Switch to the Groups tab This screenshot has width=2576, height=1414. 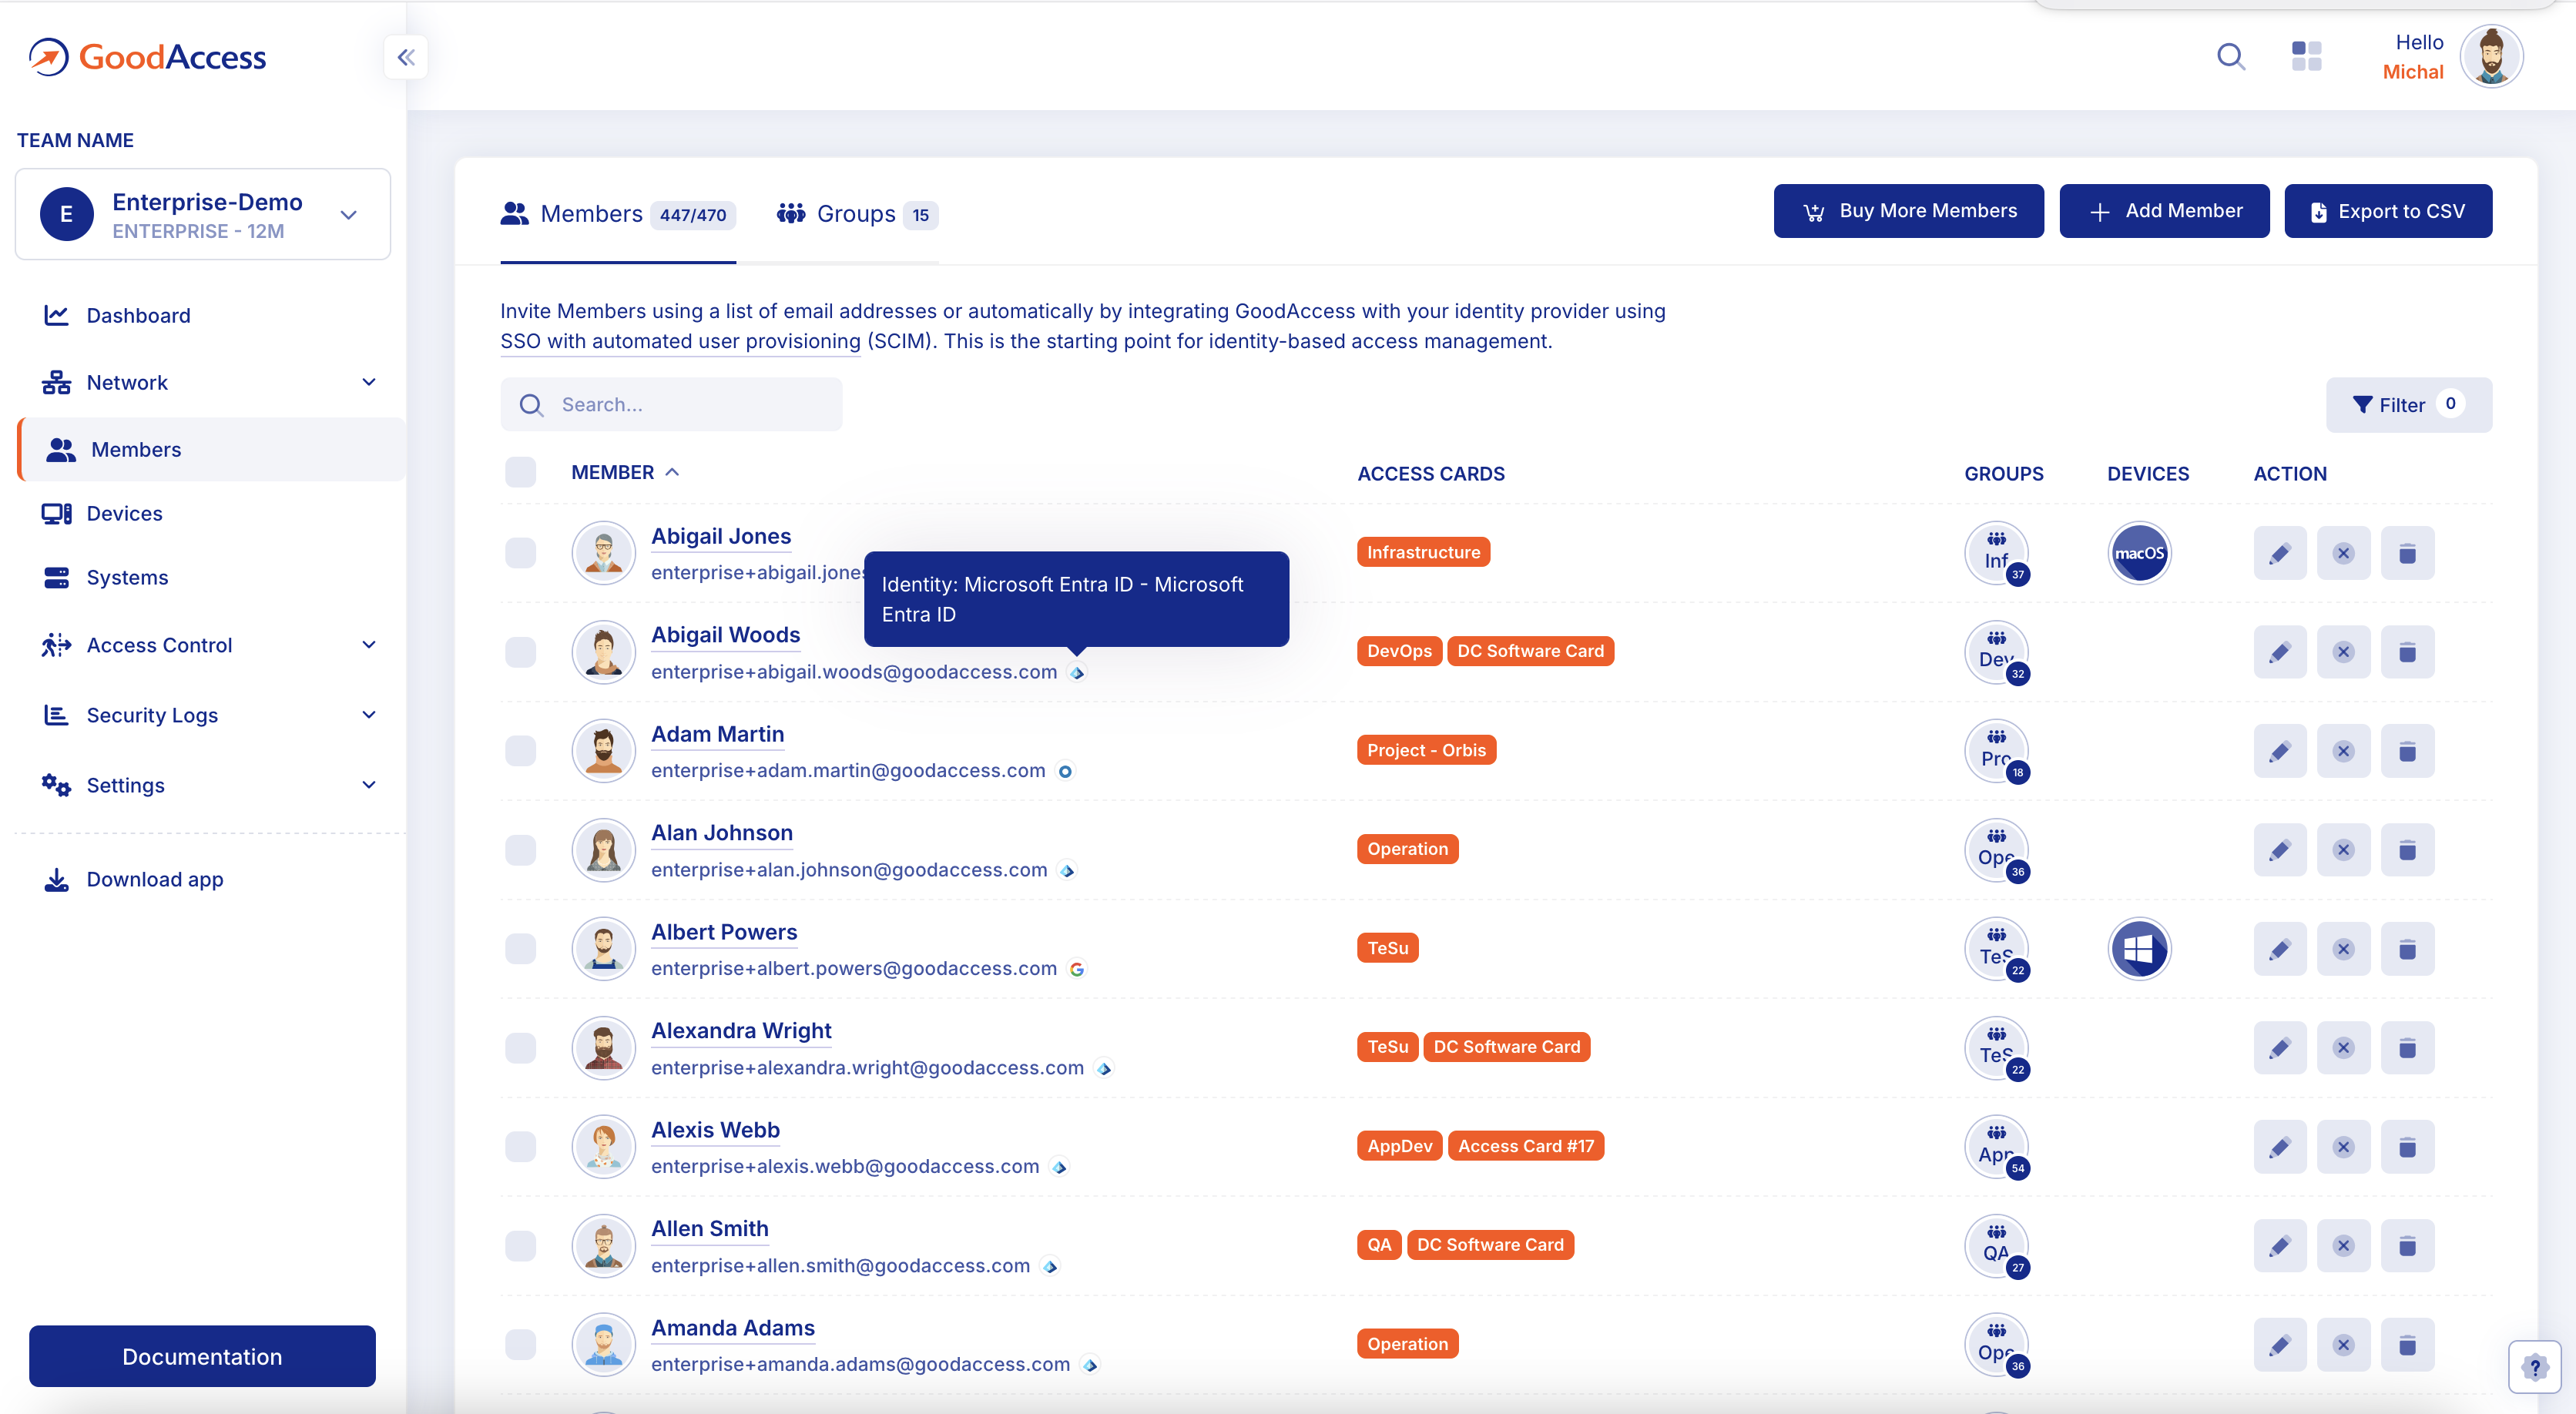click(856, 214)
